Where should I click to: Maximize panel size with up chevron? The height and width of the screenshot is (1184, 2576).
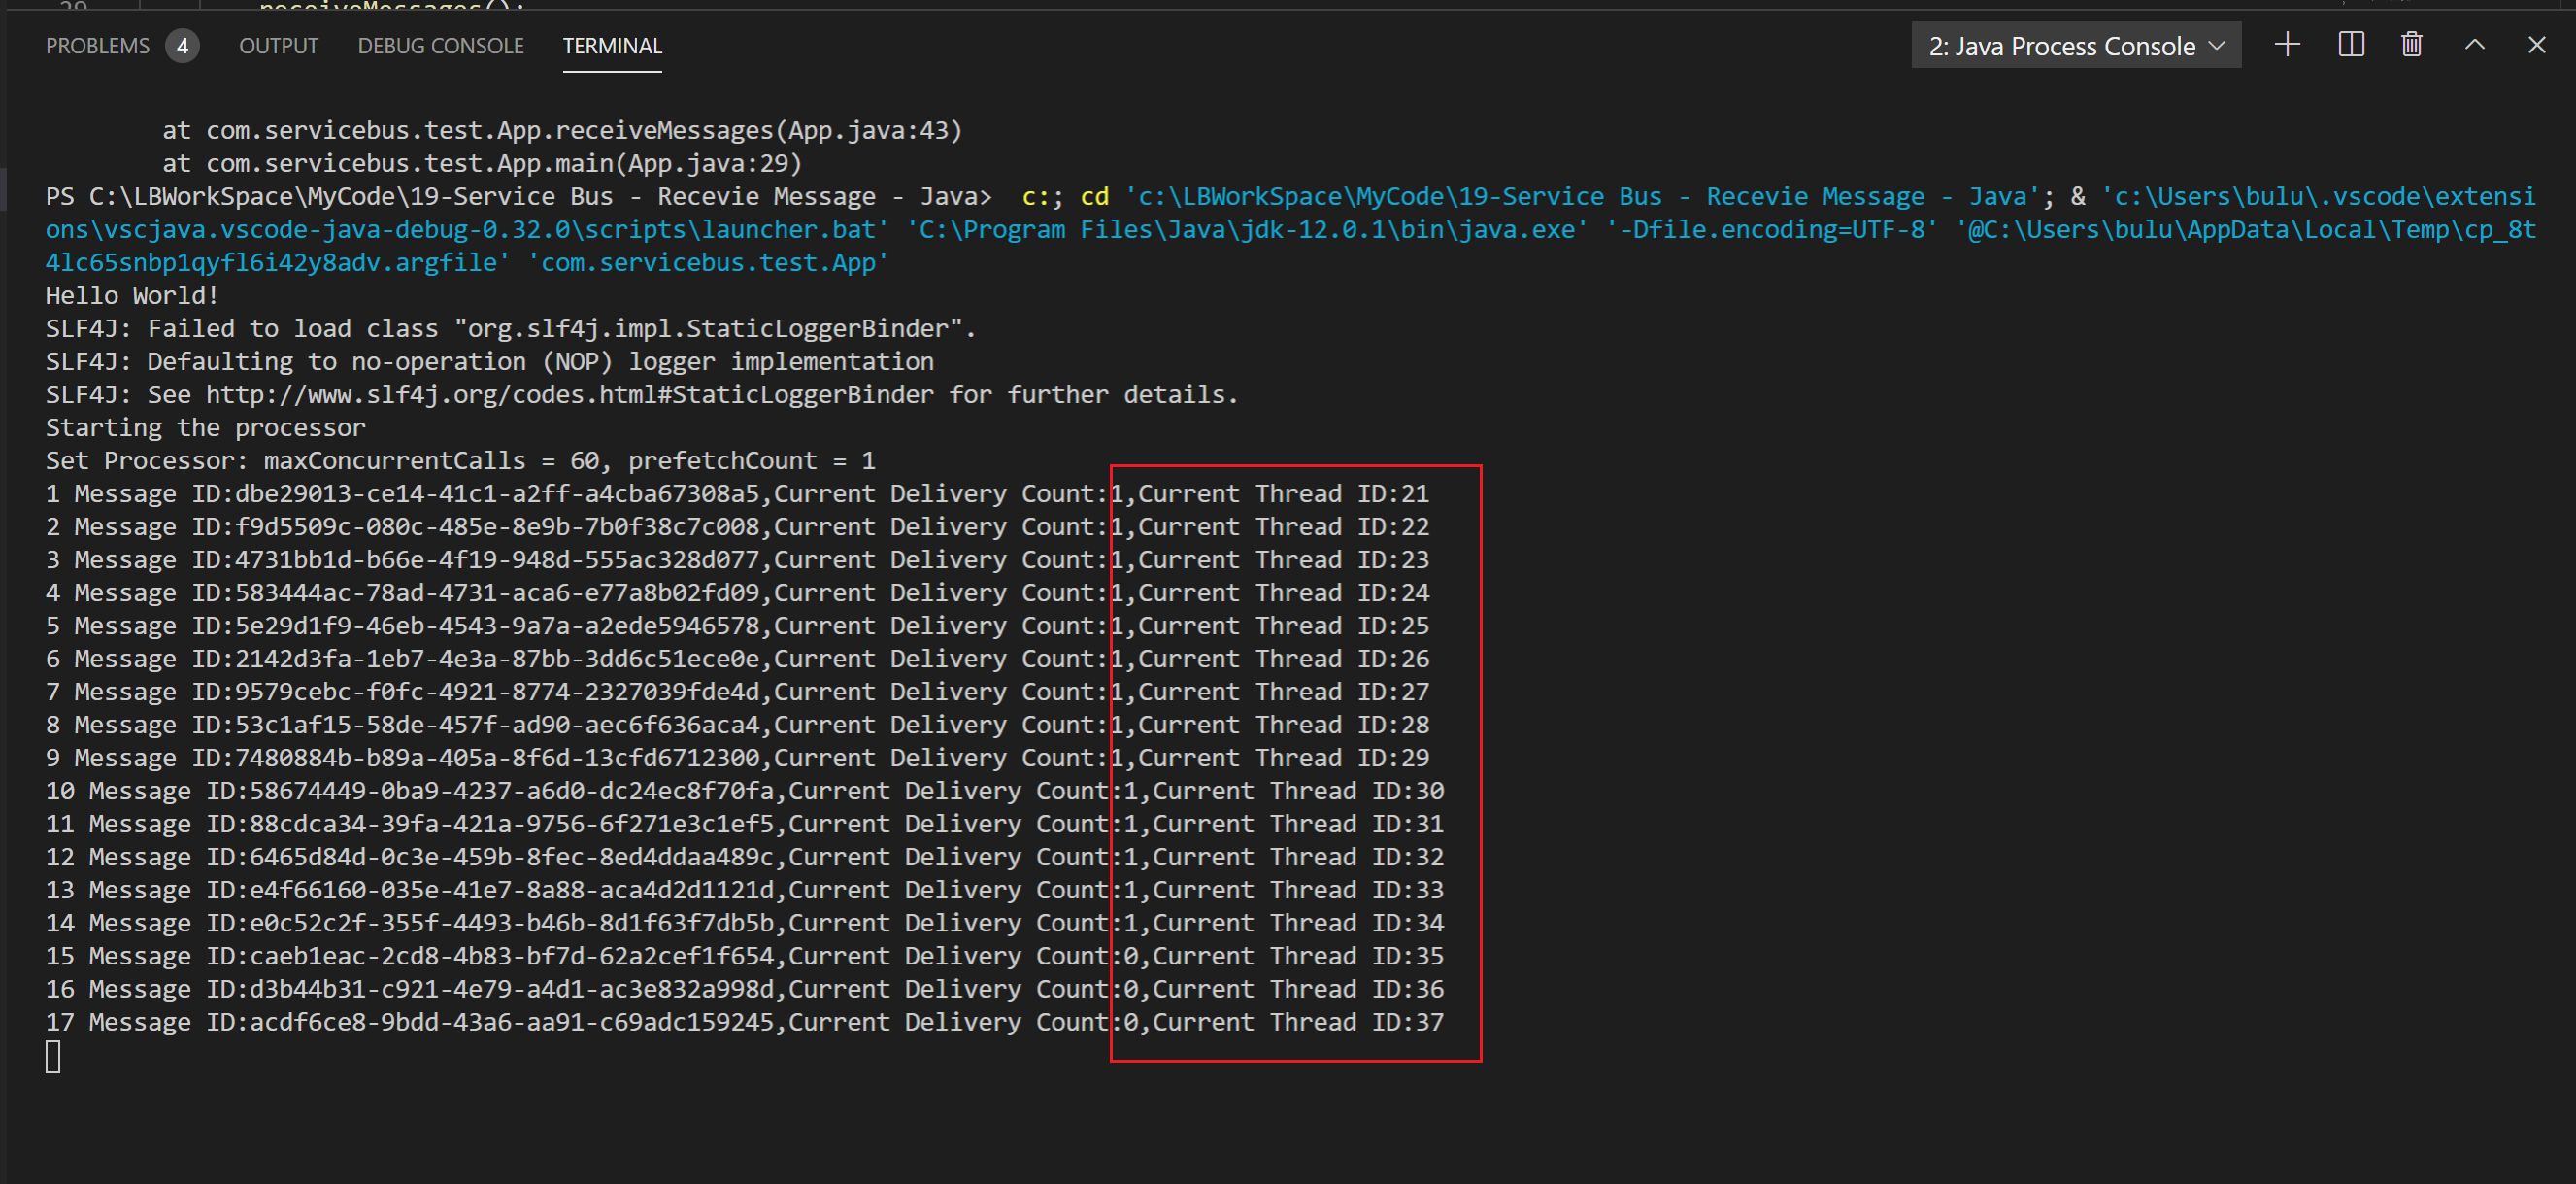coord(2475,45)
